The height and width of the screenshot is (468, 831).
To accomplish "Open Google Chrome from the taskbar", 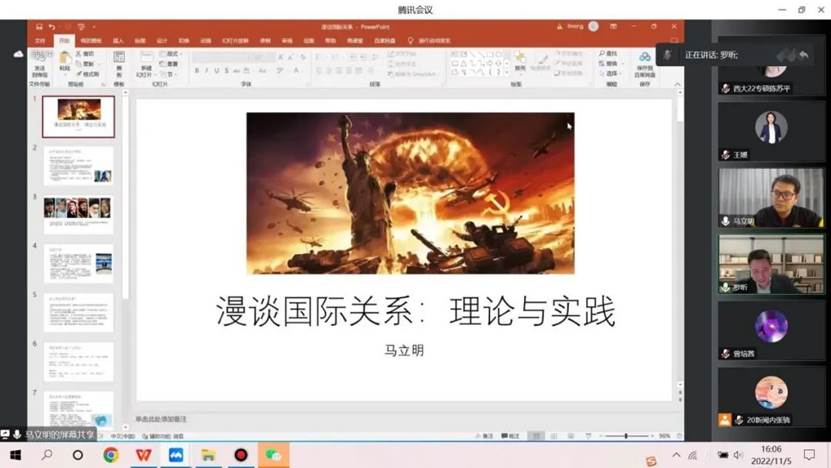I will tap(110, 455).
